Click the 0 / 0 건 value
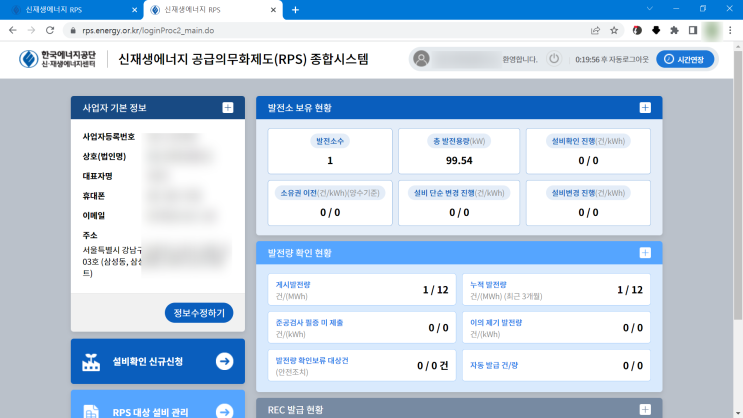 433,365
